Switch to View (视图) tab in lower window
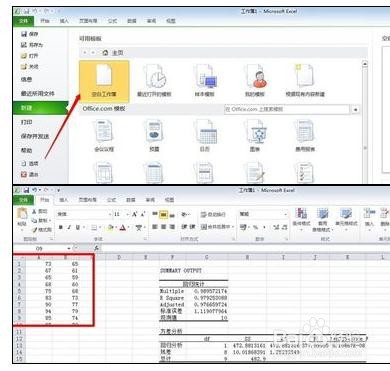Image resolution: width=390 pixels, height=371 pixels. click(169, 200)
